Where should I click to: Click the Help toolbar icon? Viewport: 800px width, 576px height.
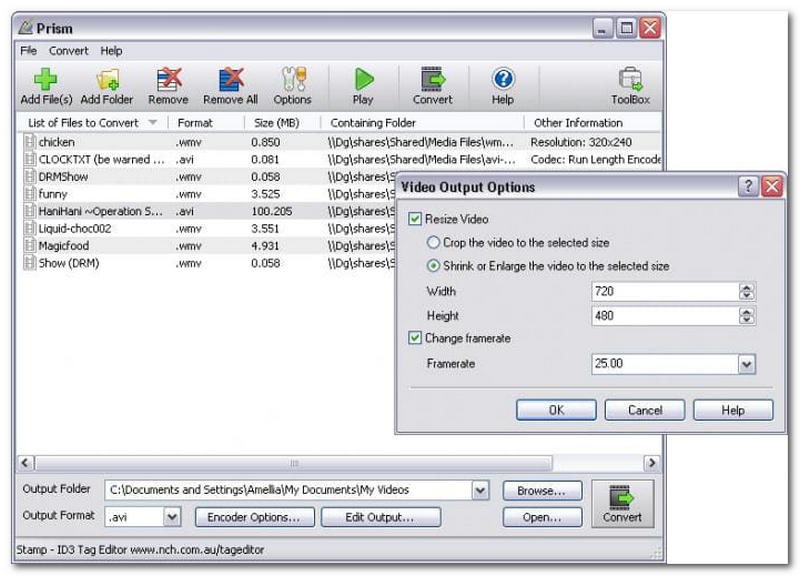503,80
